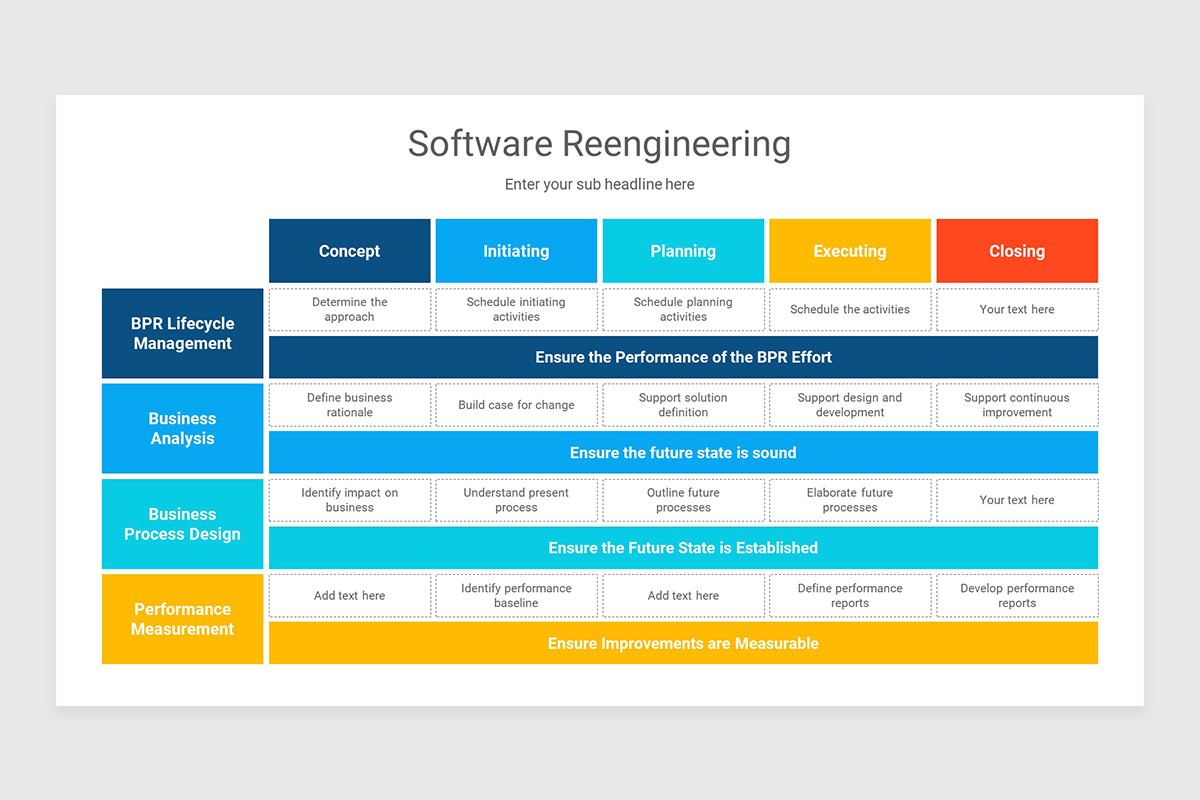
Task: Click the Planning column header
Action: pyautogui.click(x=683, y=250)
